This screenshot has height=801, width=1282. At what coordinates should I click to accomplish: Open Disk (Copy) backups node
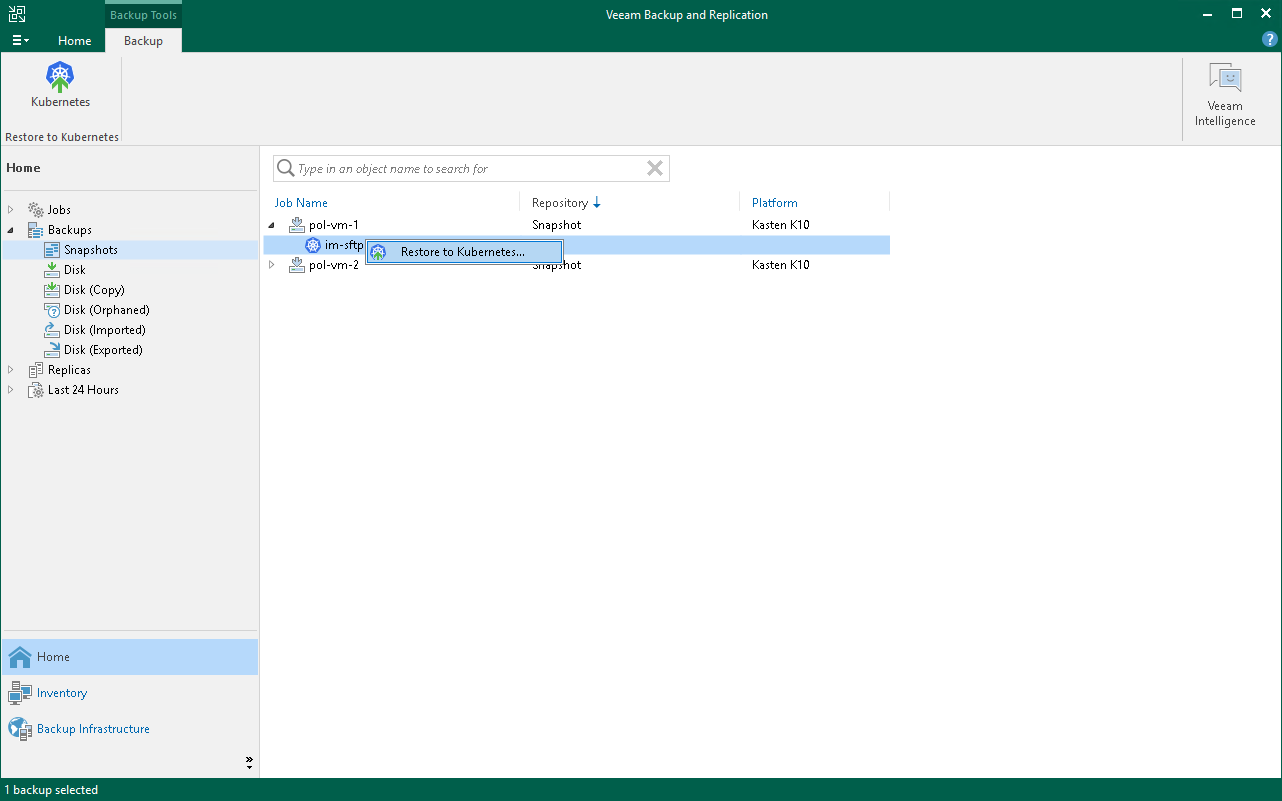[94, 290]
